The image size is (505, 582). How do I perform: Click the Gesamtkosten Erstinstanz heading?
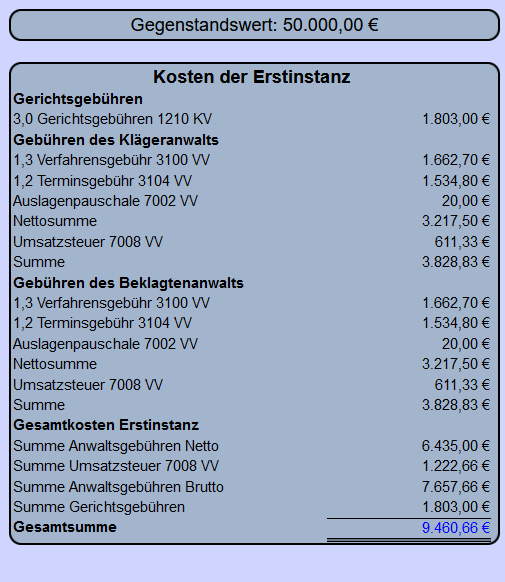(106, 425)
